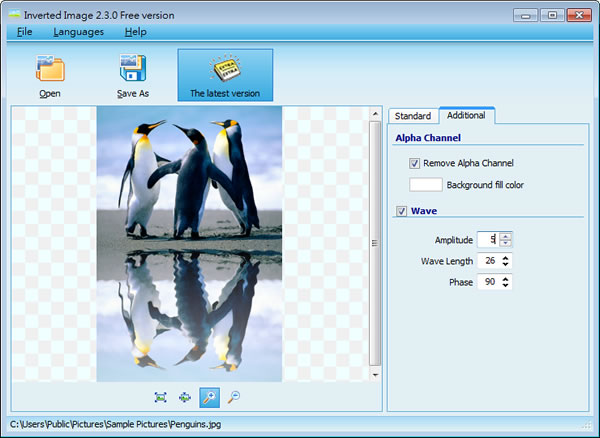Click the Open folder icon
Image resolution: width=600 pixels, height=438 pixels.
tap(50, 68)
